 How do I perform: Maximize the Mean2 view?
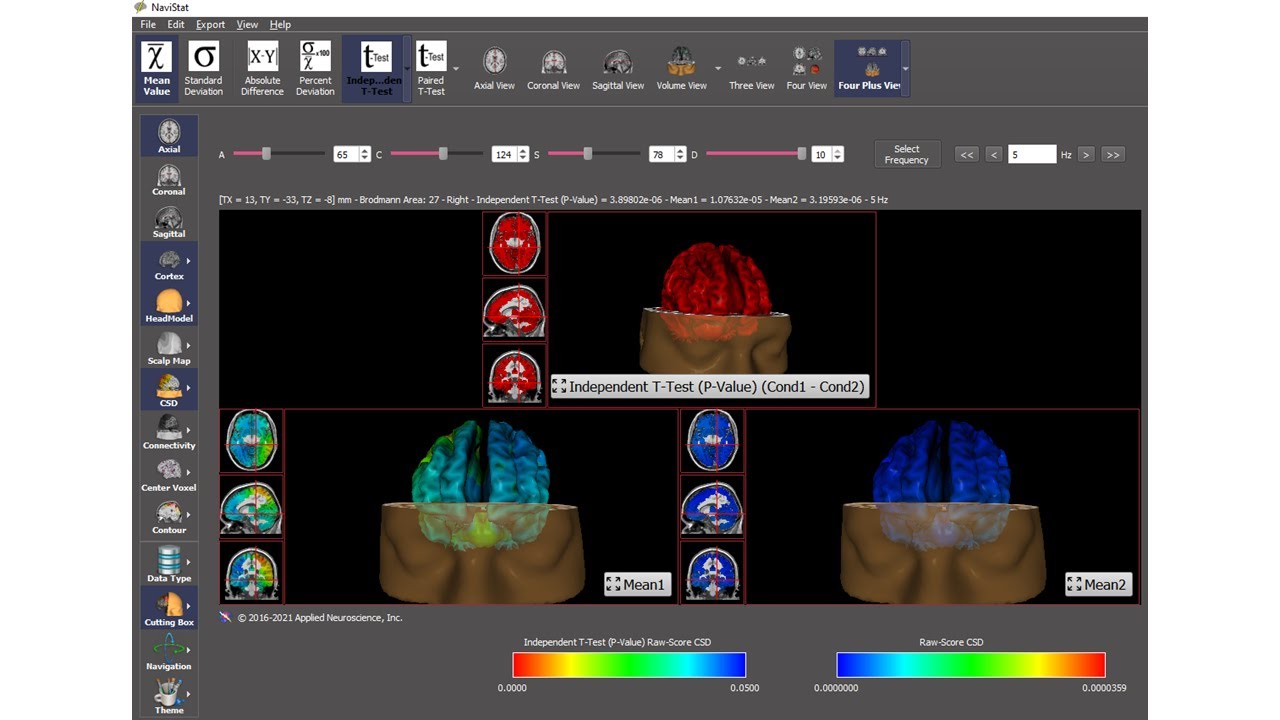[1098, 585]
